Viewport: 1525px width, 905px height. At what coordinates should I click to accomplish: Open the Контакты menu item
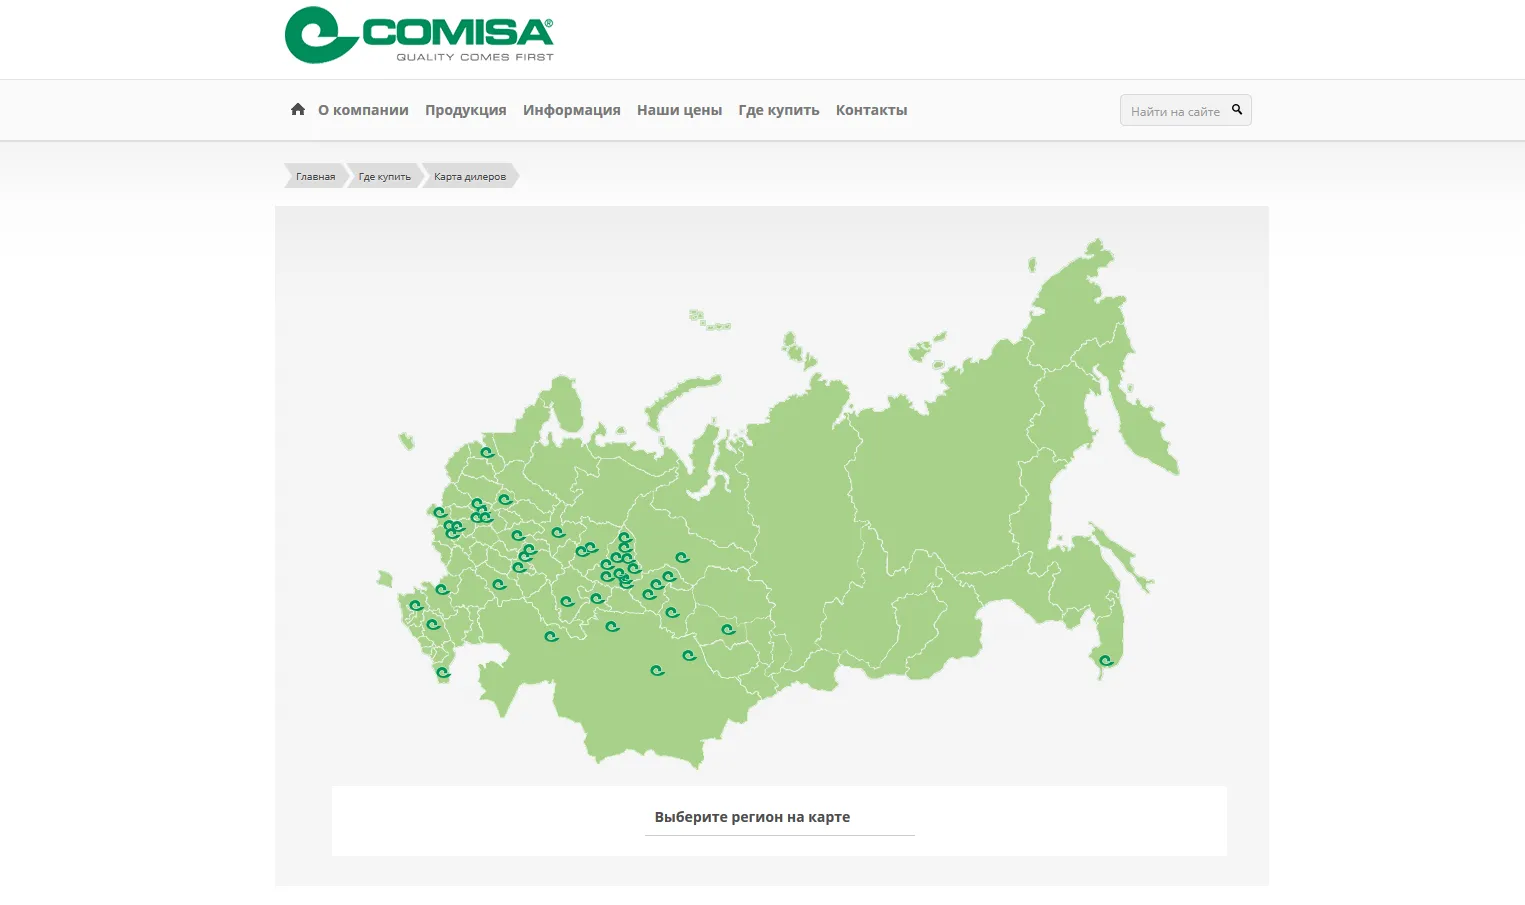click(x=872, y=110)
